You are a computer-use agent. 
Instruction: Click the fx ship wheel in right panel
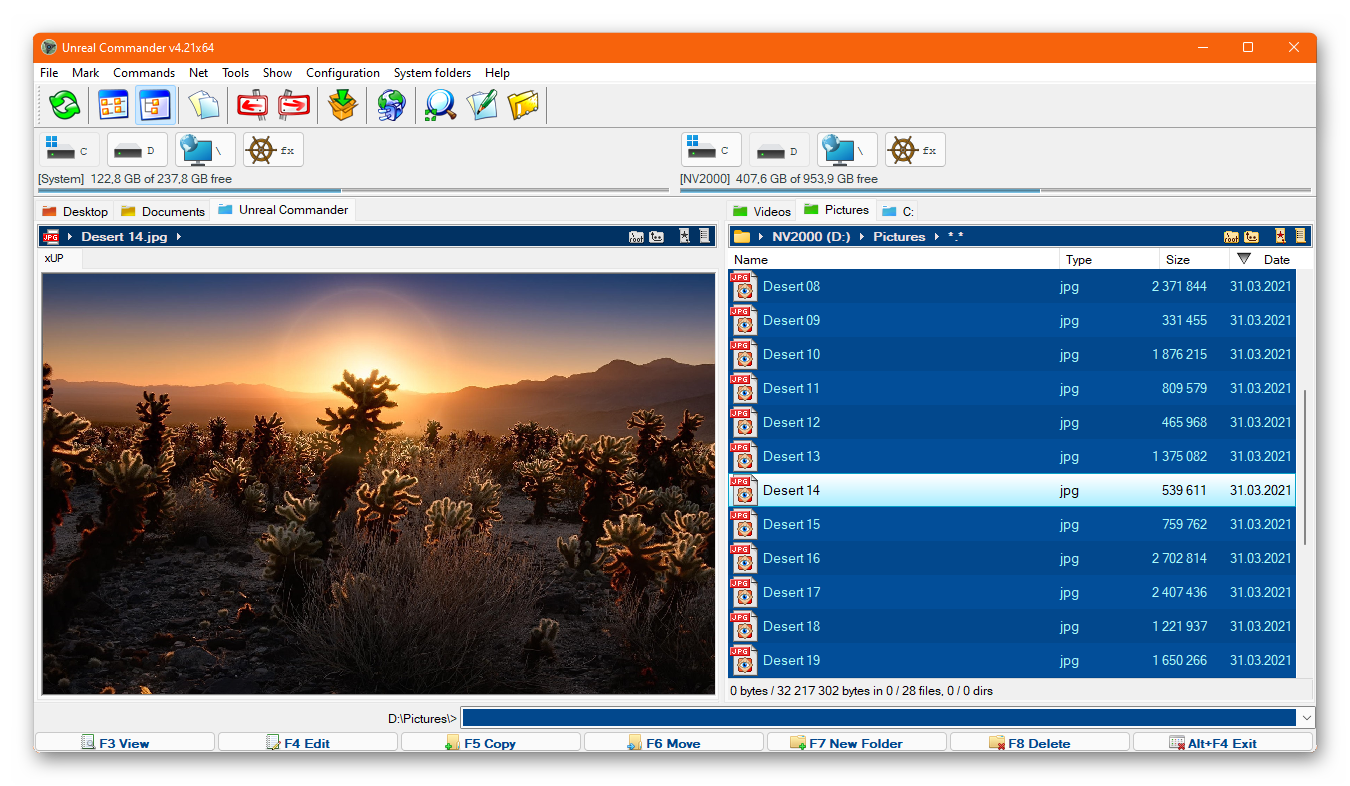(915, 150)
